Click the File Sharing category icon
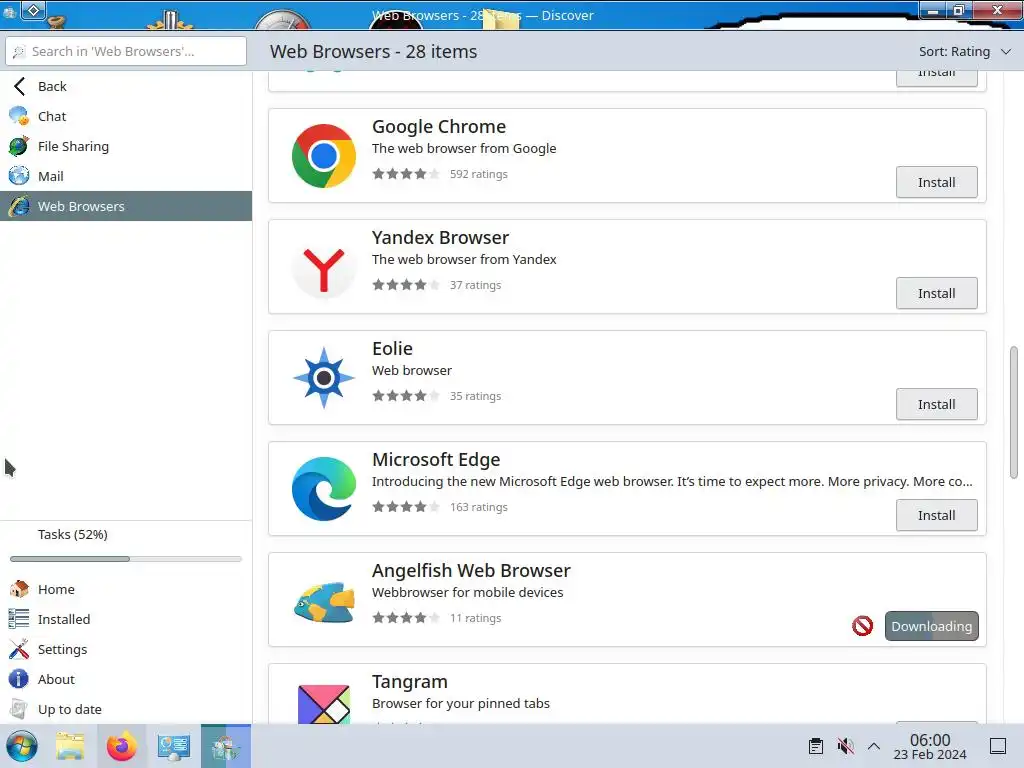The image size is (1024, 768). pos(19,146)
